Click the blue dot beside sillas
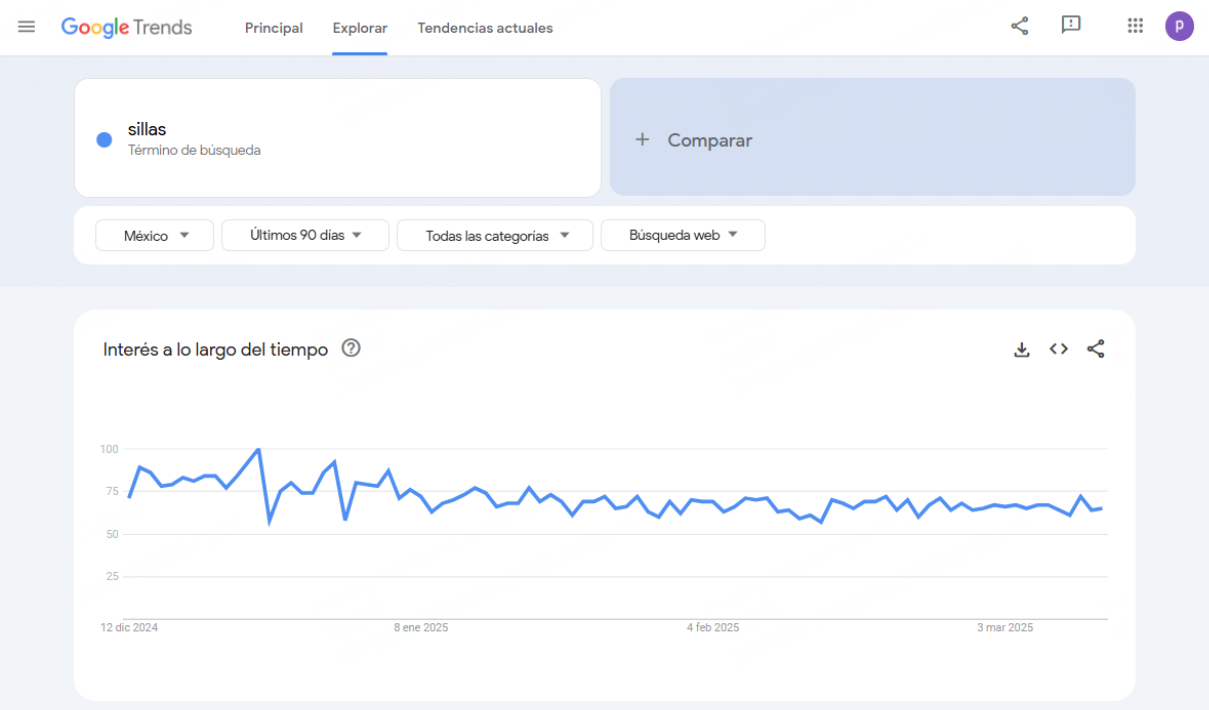Viewport: 1209px width, 710px height. coord(103,139)
